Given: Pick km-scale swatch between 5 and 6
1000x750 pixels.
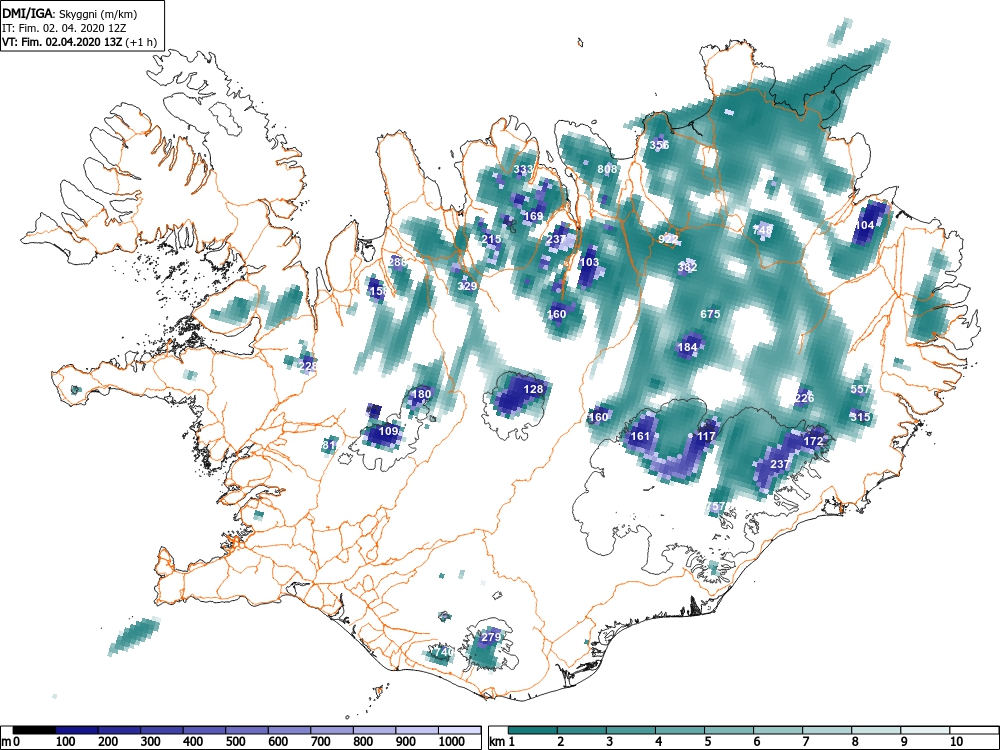Looking at the screenshot, I should pos(729,730).
